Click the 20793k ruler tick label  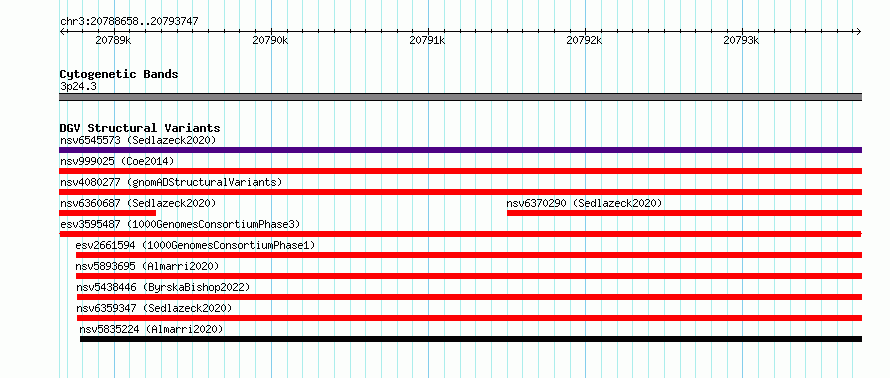pos(741,41)
